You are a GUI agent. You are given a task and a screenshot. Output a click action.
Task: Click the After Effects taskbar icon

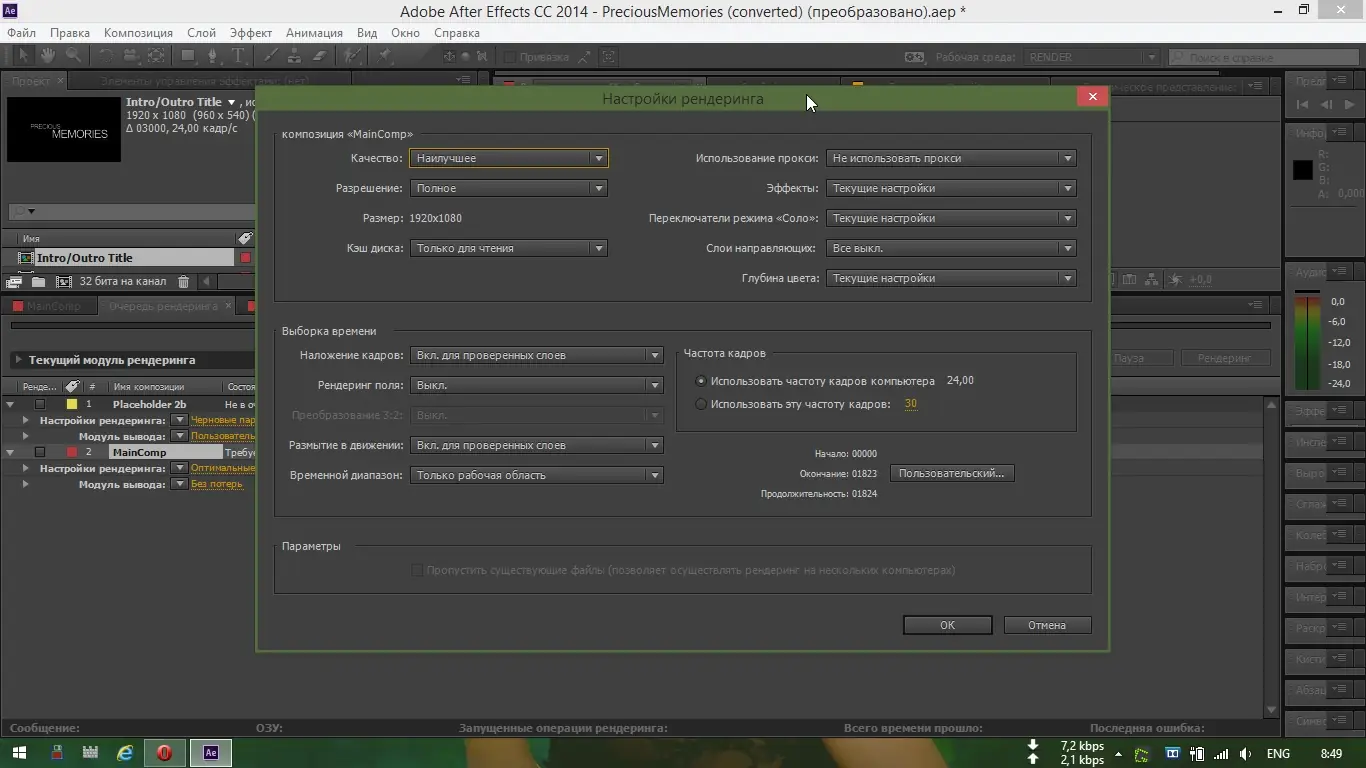tap(211, 753)
